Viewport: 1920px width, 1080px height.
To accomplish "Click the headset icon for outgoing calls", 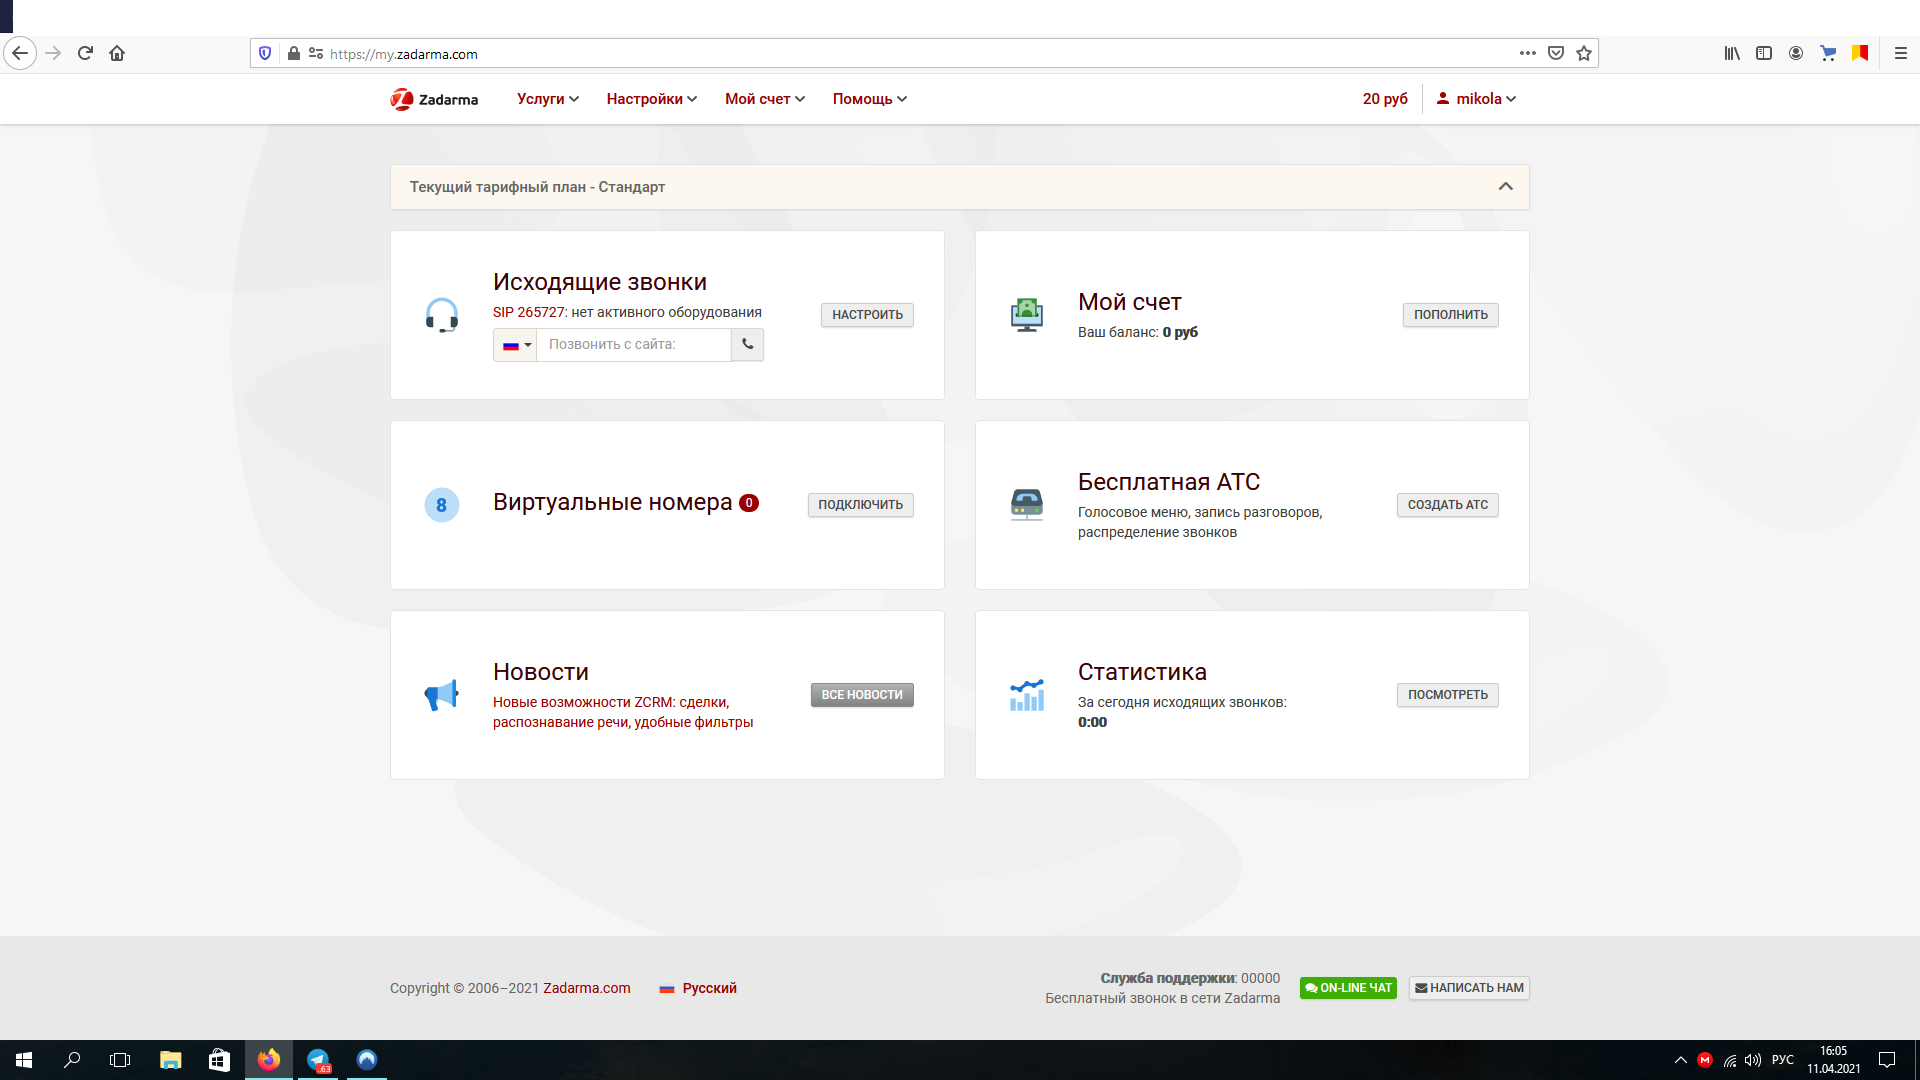I will [441, 315].
